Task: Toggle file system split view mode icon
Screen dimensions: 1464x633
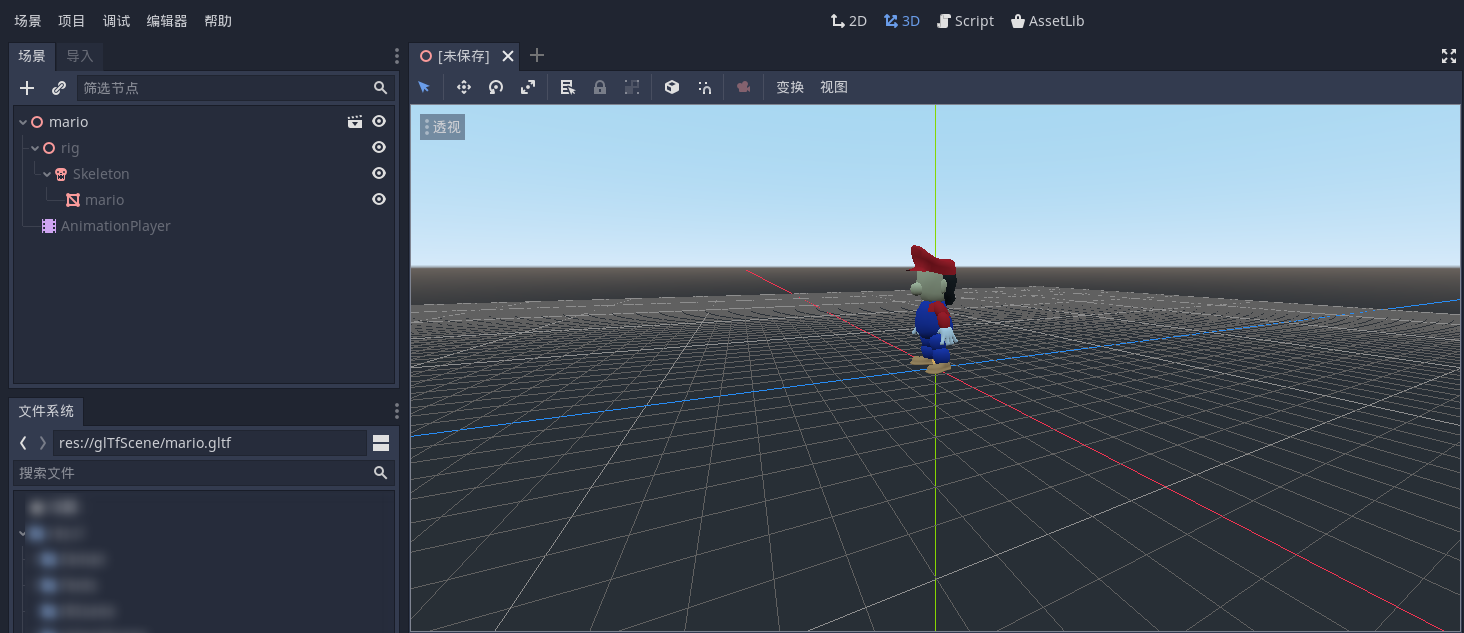Action: (x=381, y=443)
